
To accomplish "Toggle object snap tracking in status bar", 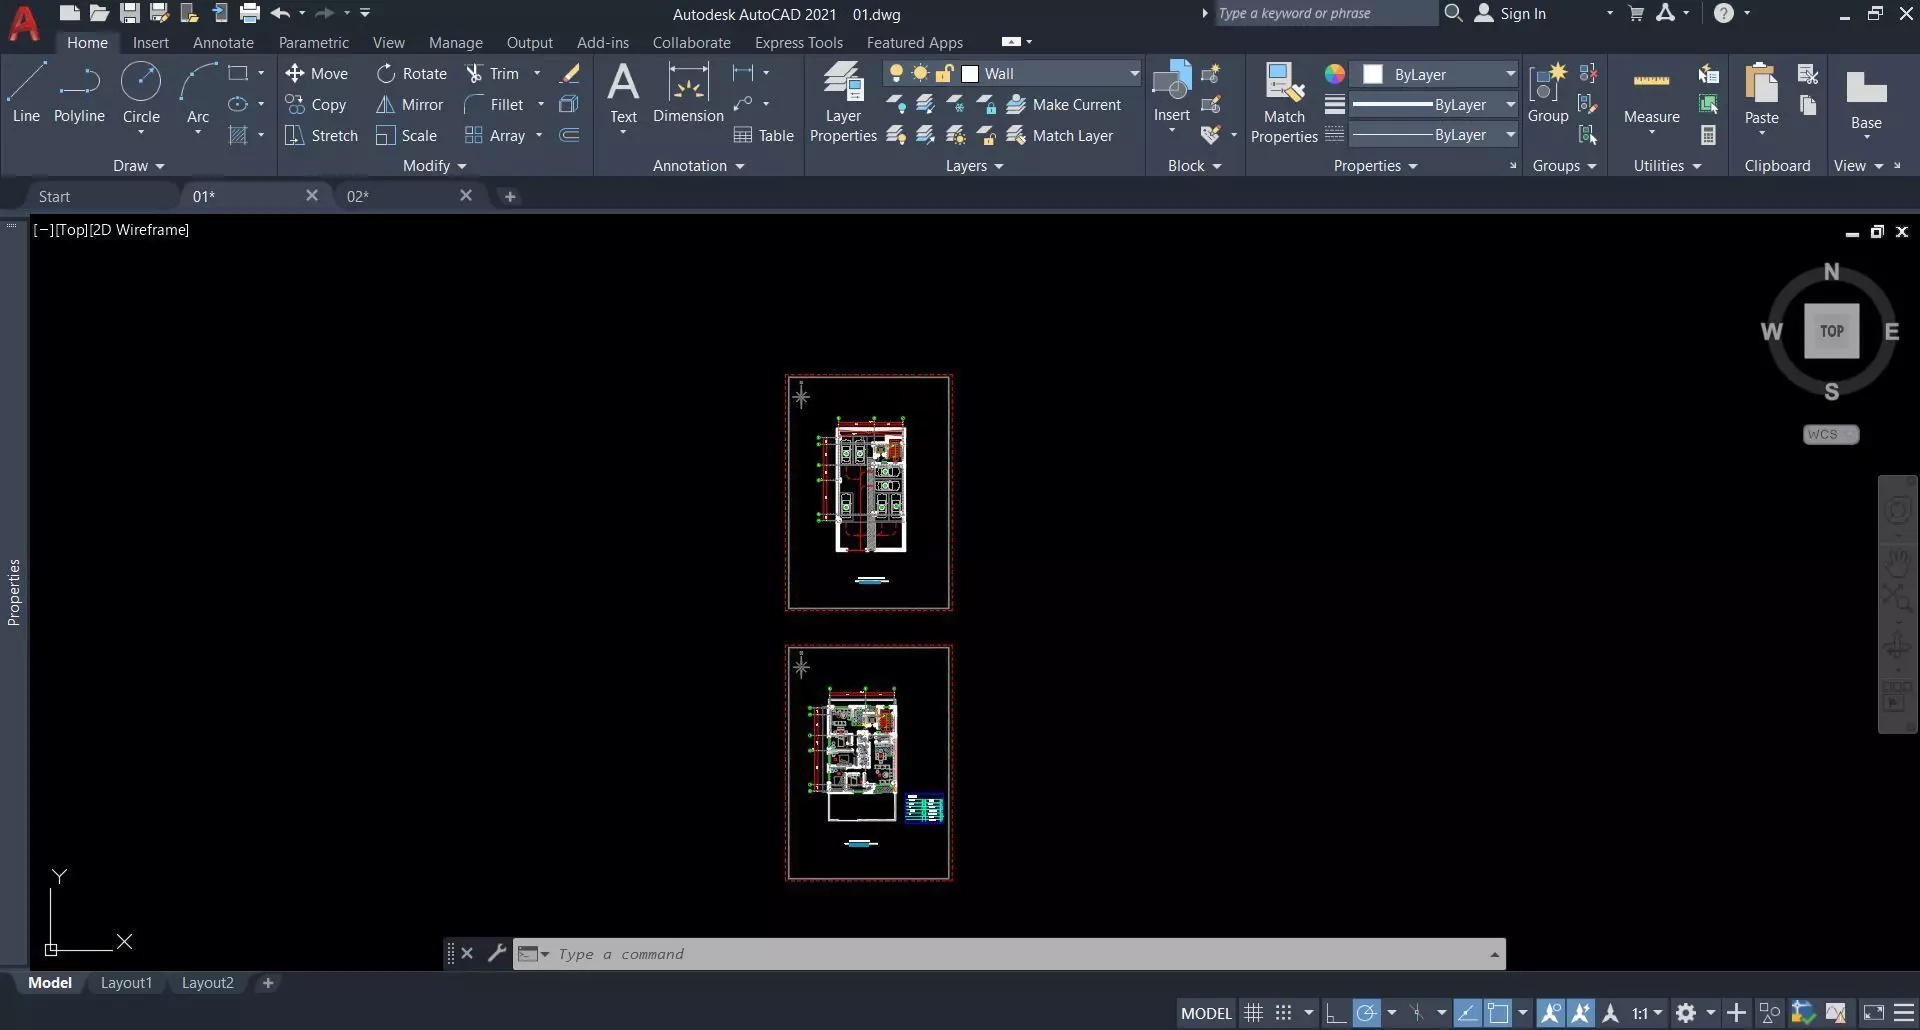I will point(1467,1013).
